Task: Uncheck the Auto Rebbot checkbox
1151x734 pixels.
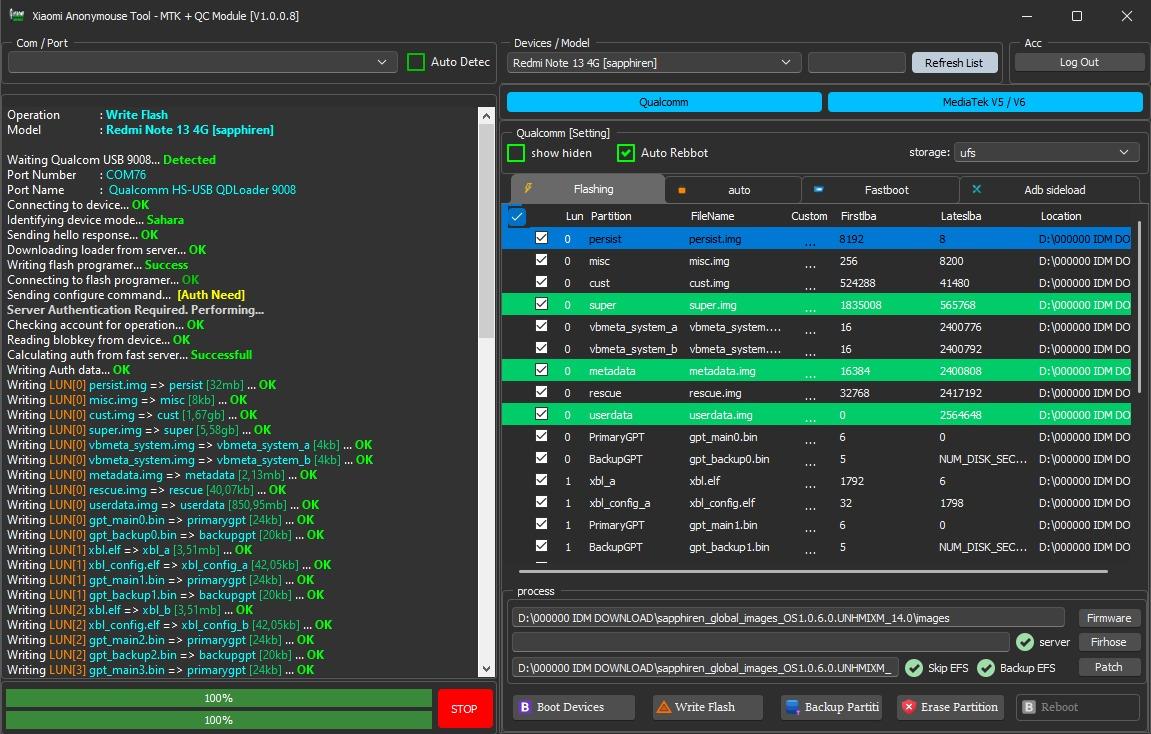Action: pos(626,153)
